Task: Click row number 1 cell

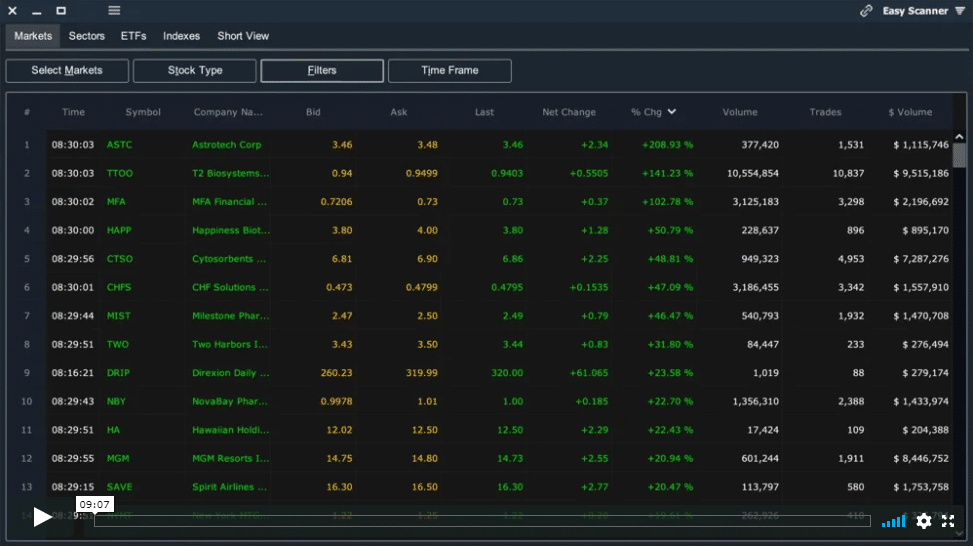Action: click(x=27, y=145)
